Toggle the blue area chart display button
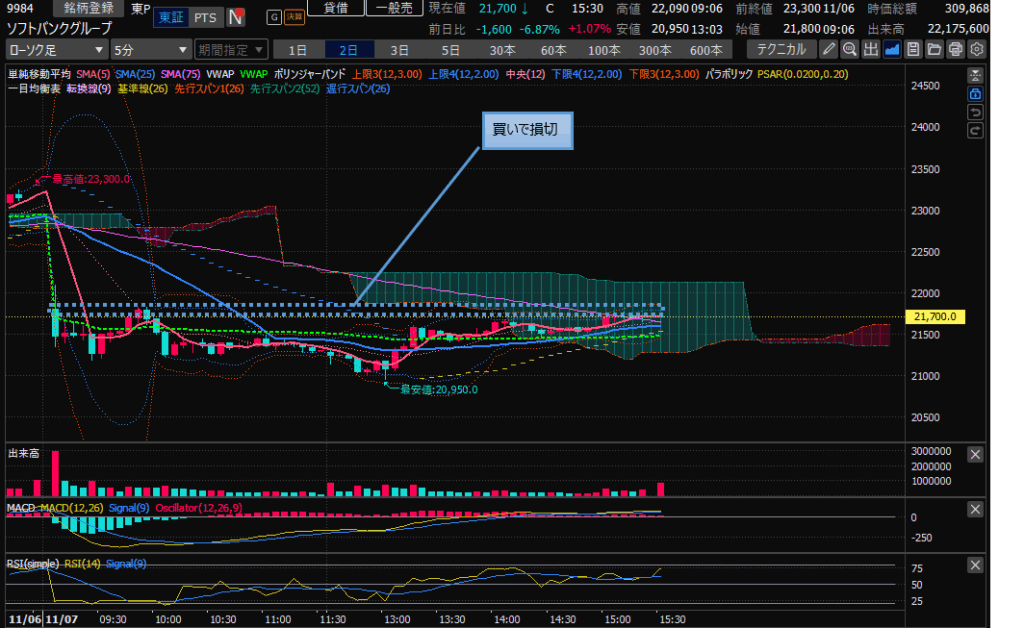 pyautogui.click(x=892, y=49)
